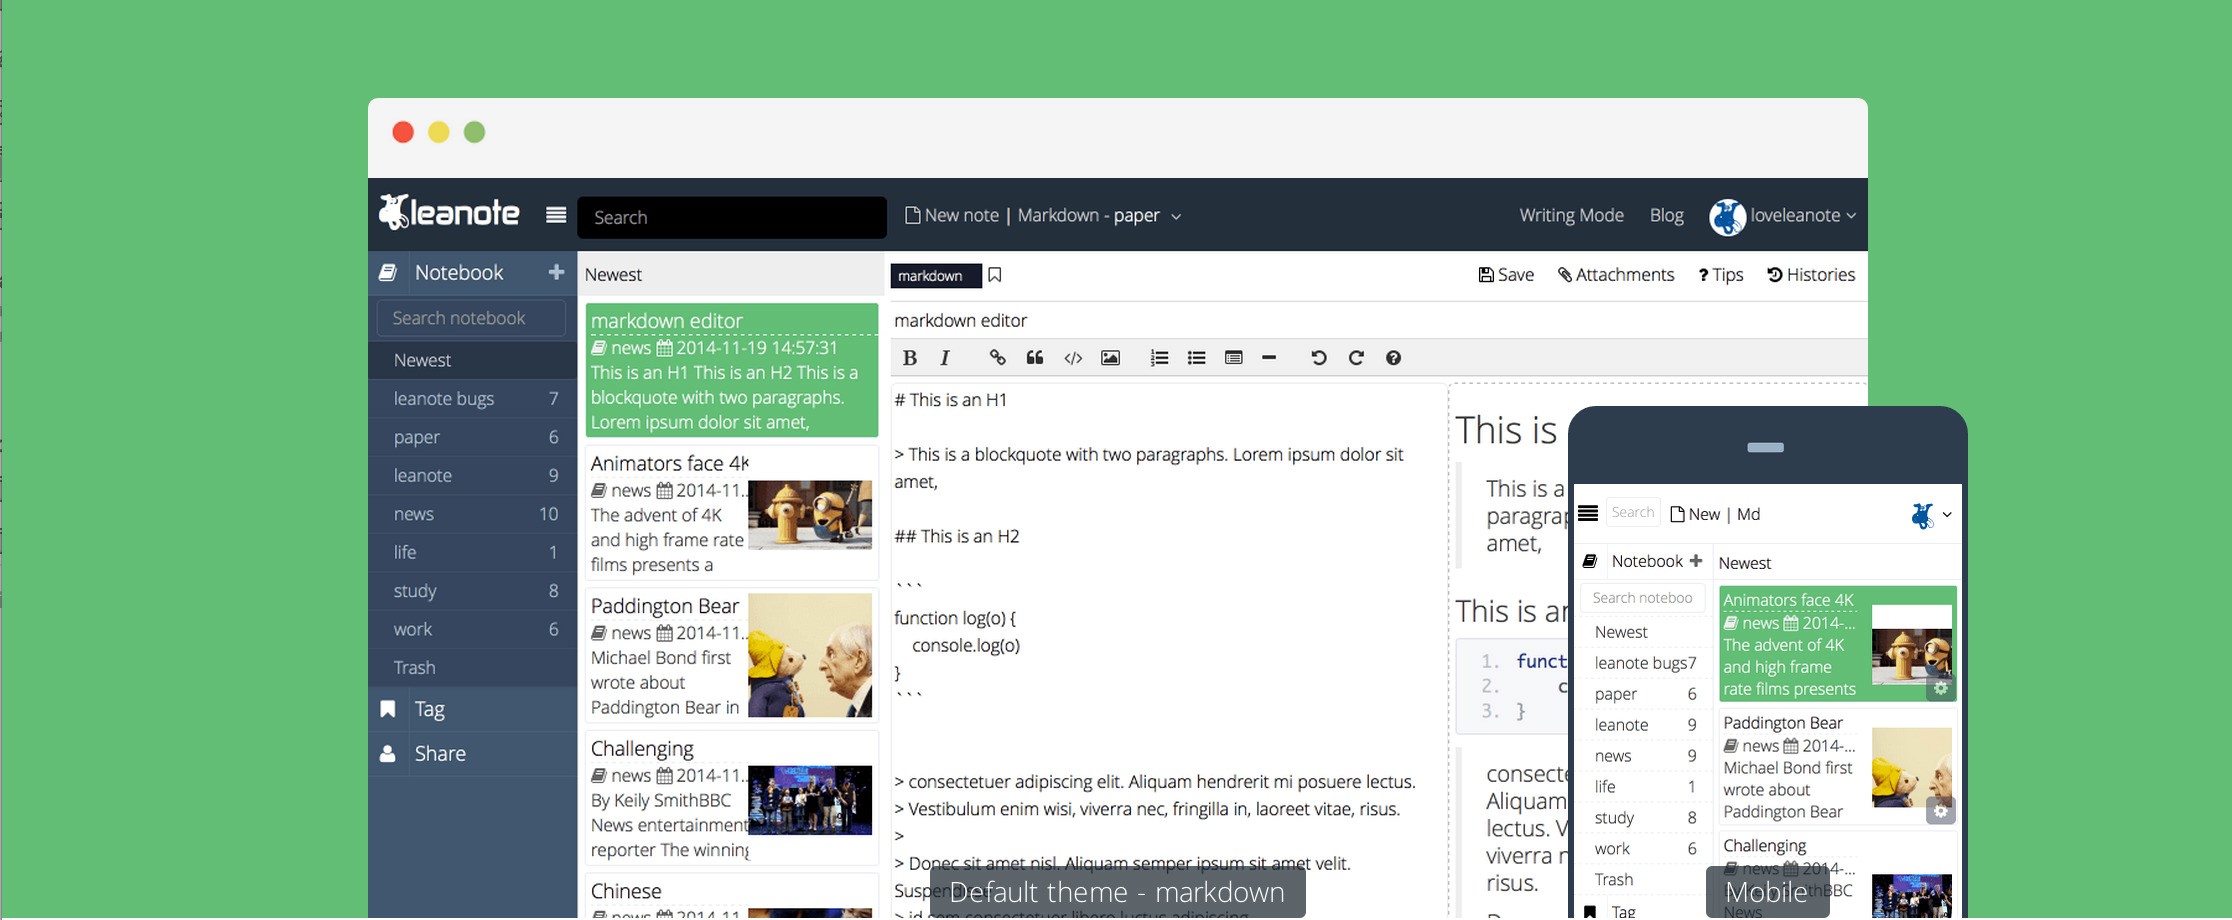Expand the Tag section in the sidebar
Image resolution: width=2232 pixels, height=920 pixels.
pyautogui.click(x=472, y=709)
